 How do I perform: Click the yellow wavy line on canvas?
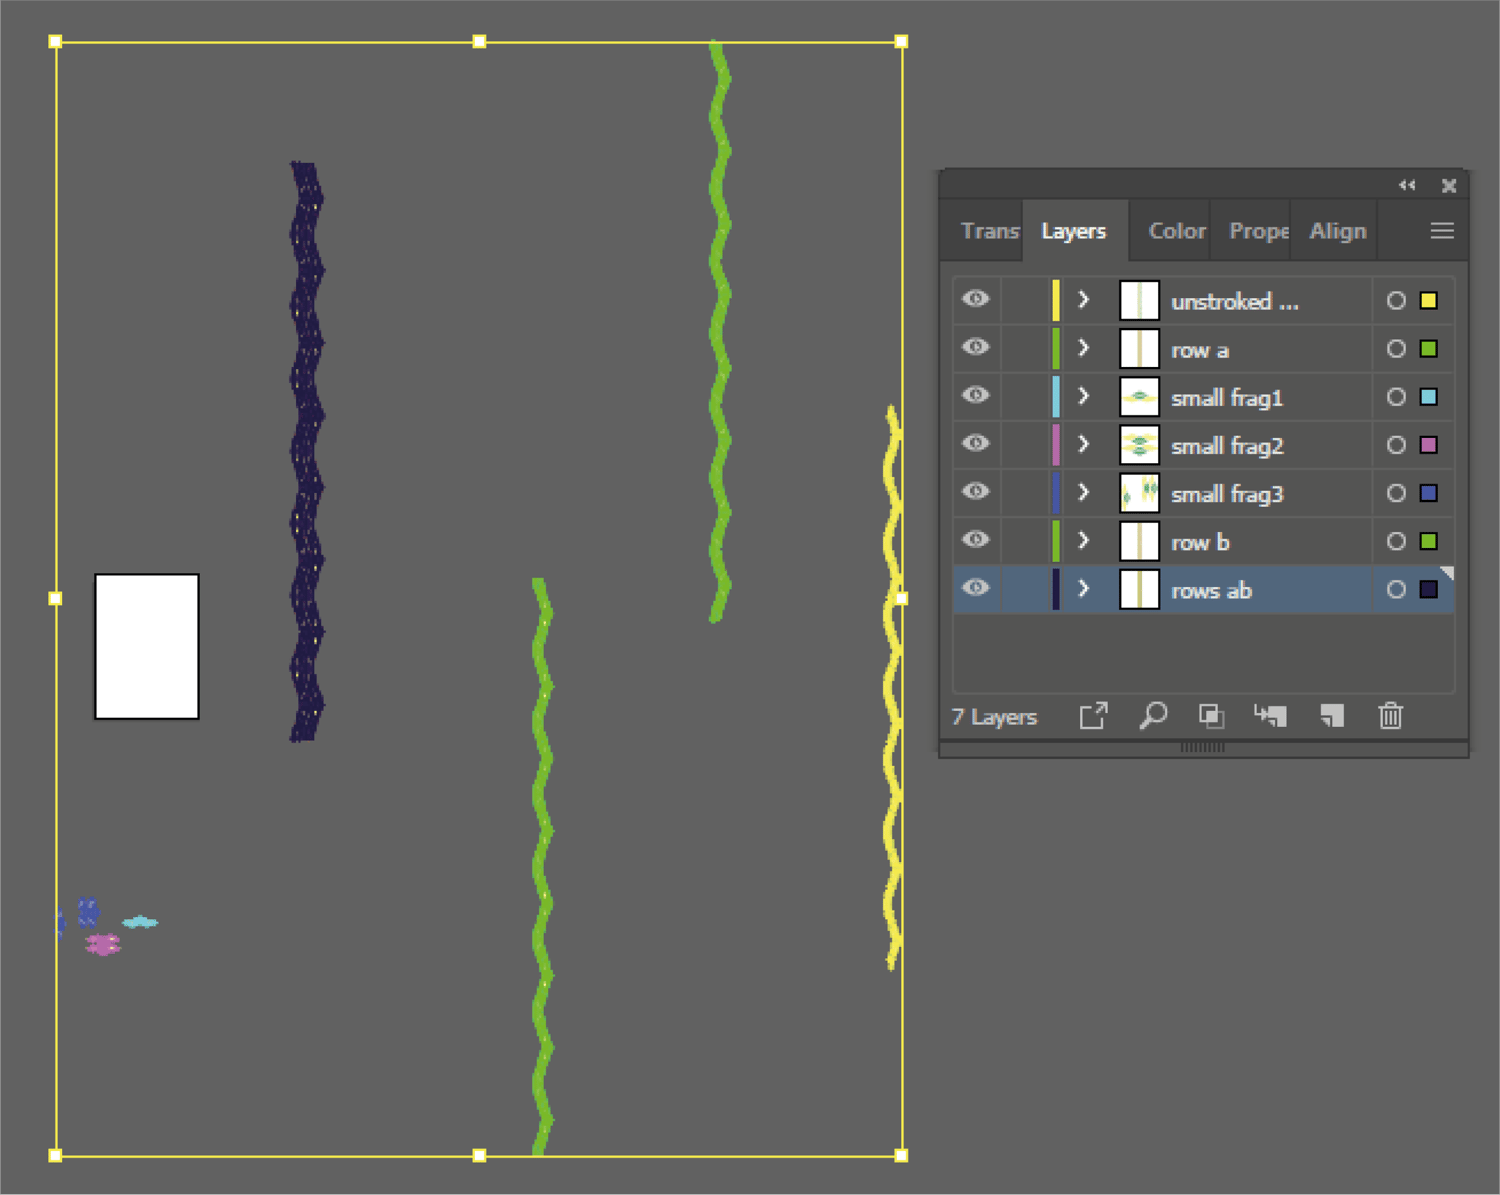(x=893, y=688)
